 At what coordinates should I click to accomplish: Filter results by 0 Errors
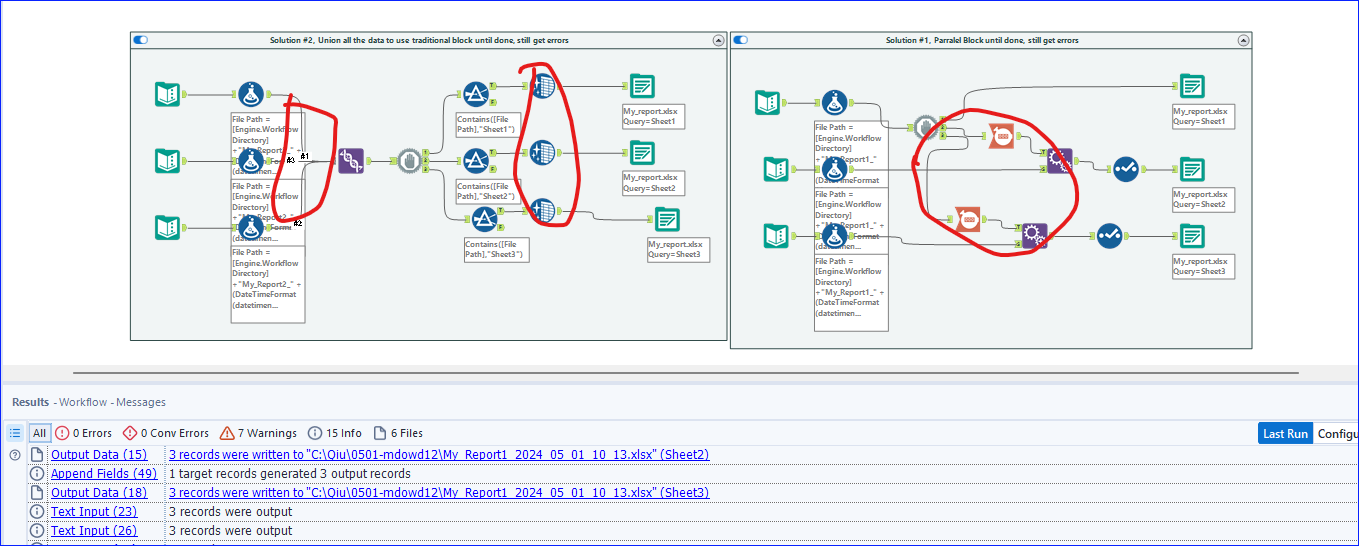[x=83, y=433]
